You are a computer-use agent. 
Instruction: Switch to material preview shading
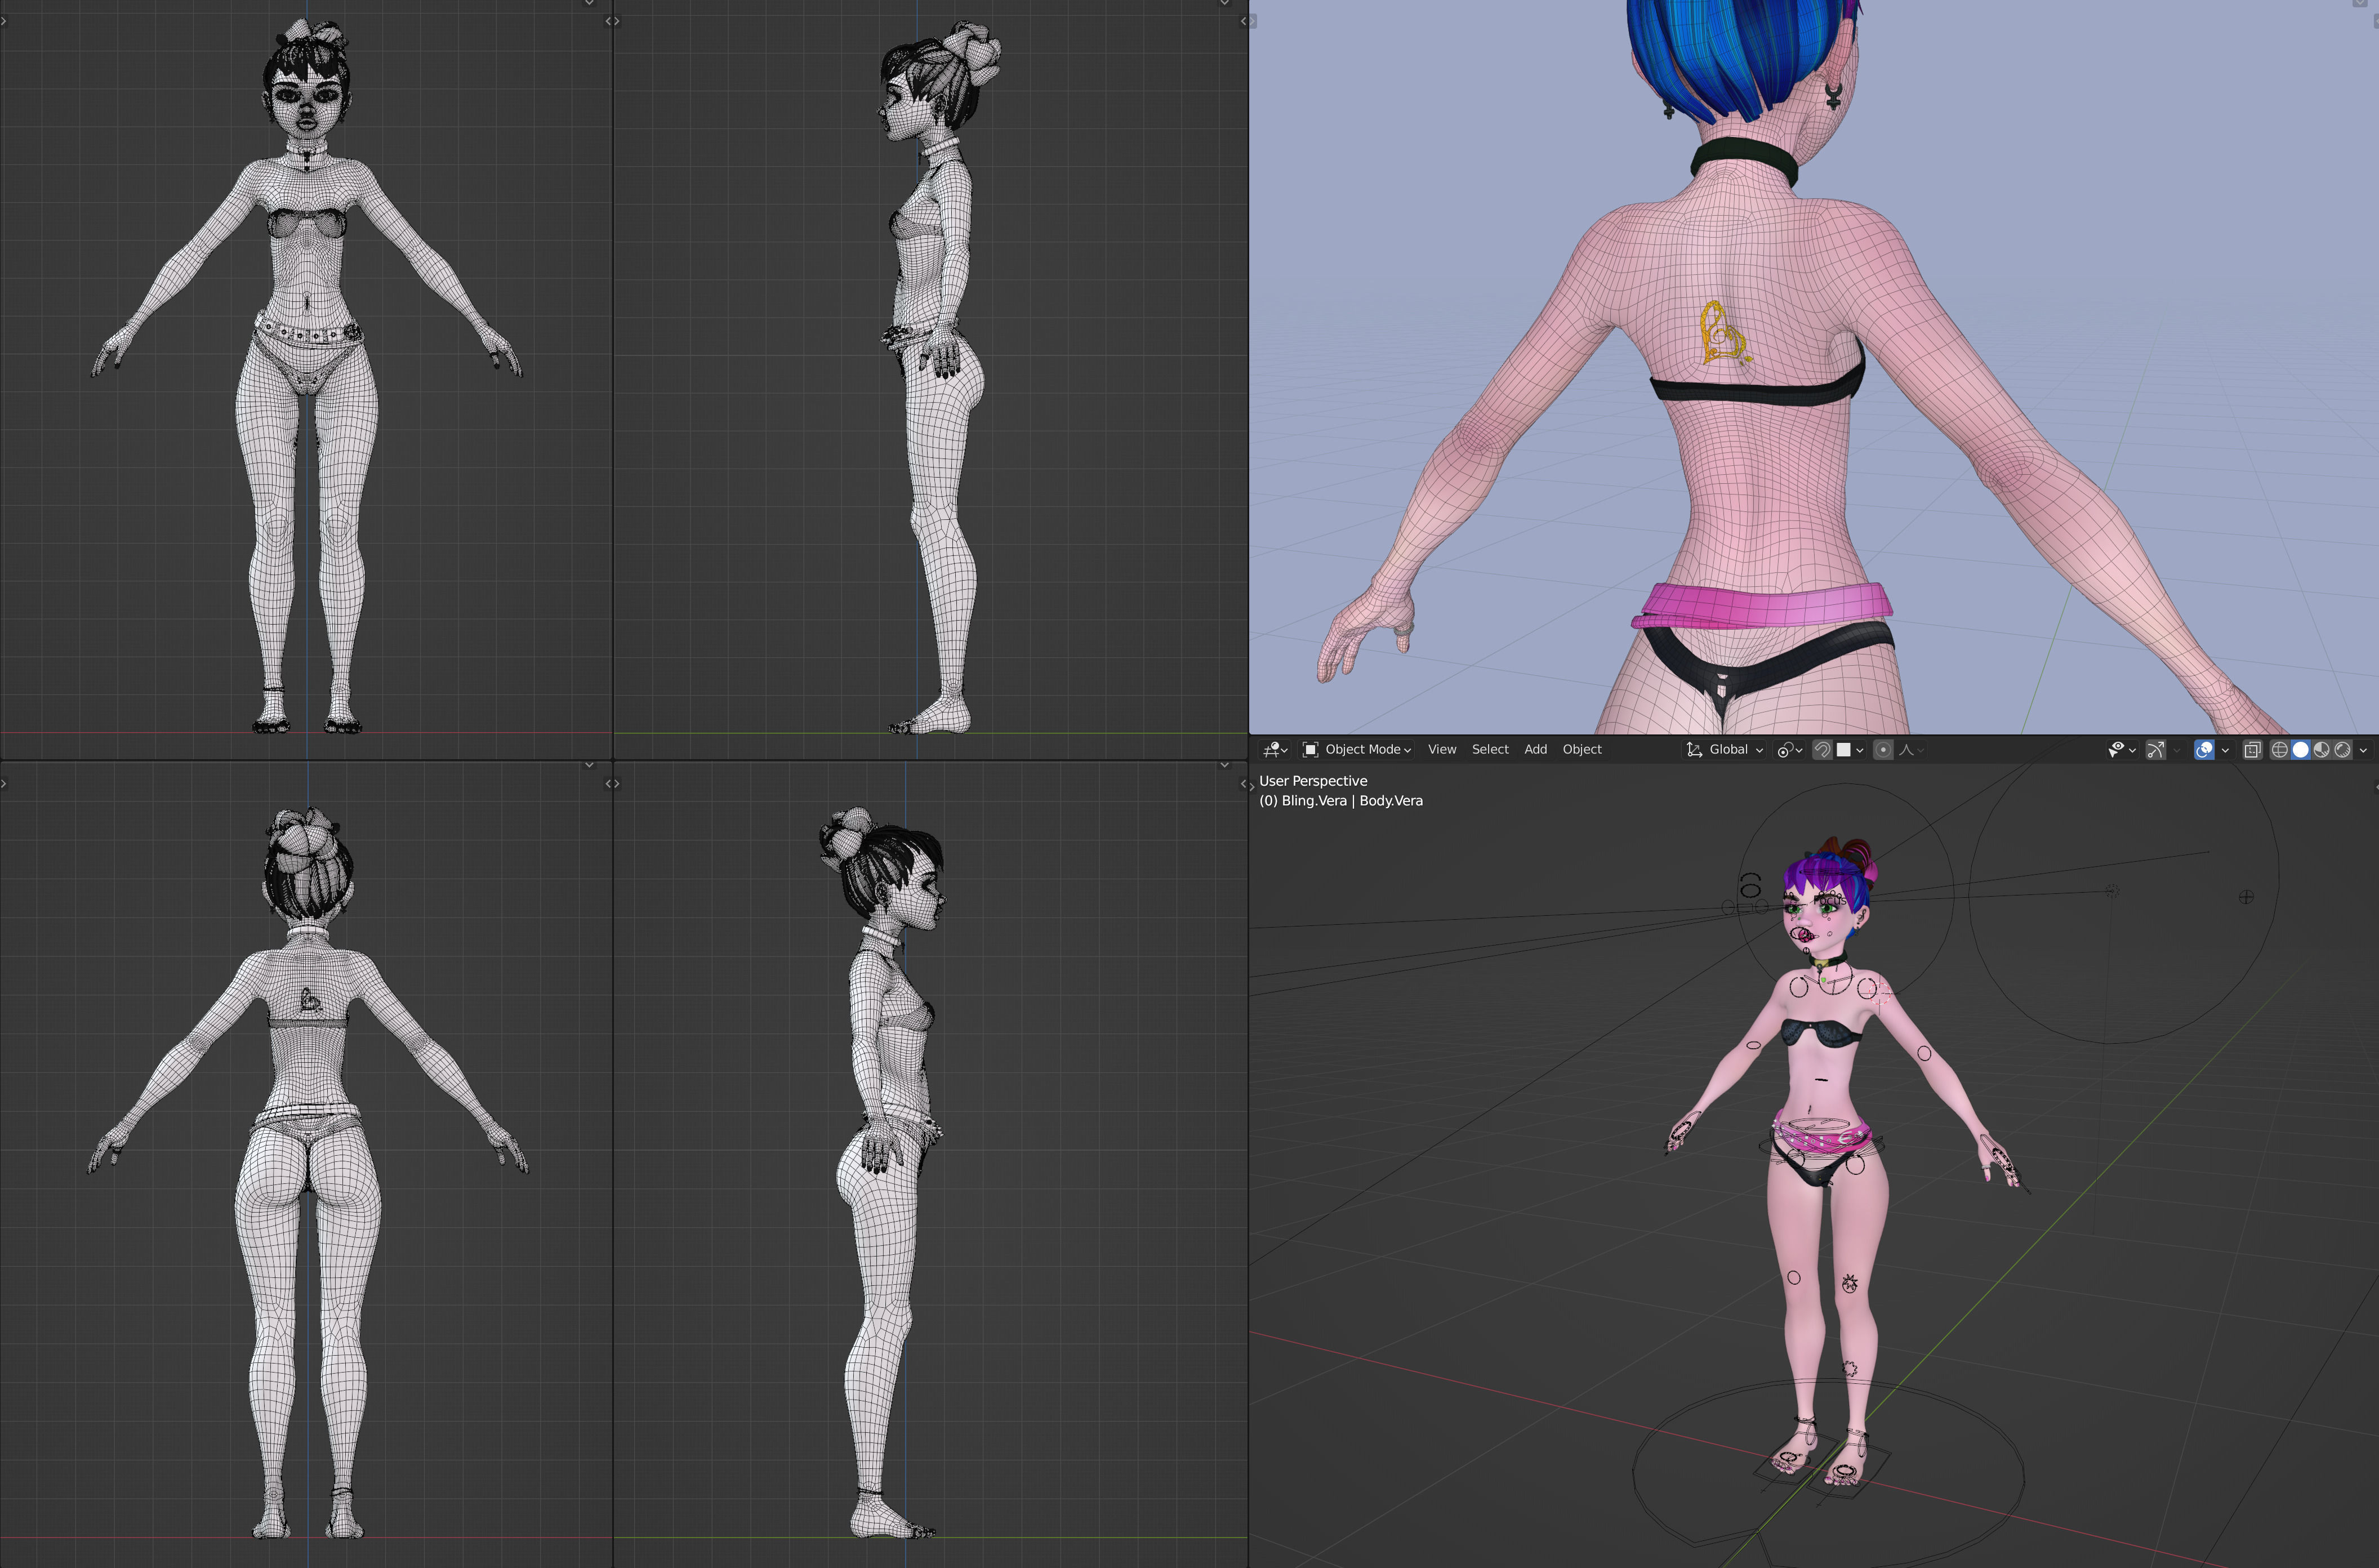(x=2321, y=750)
